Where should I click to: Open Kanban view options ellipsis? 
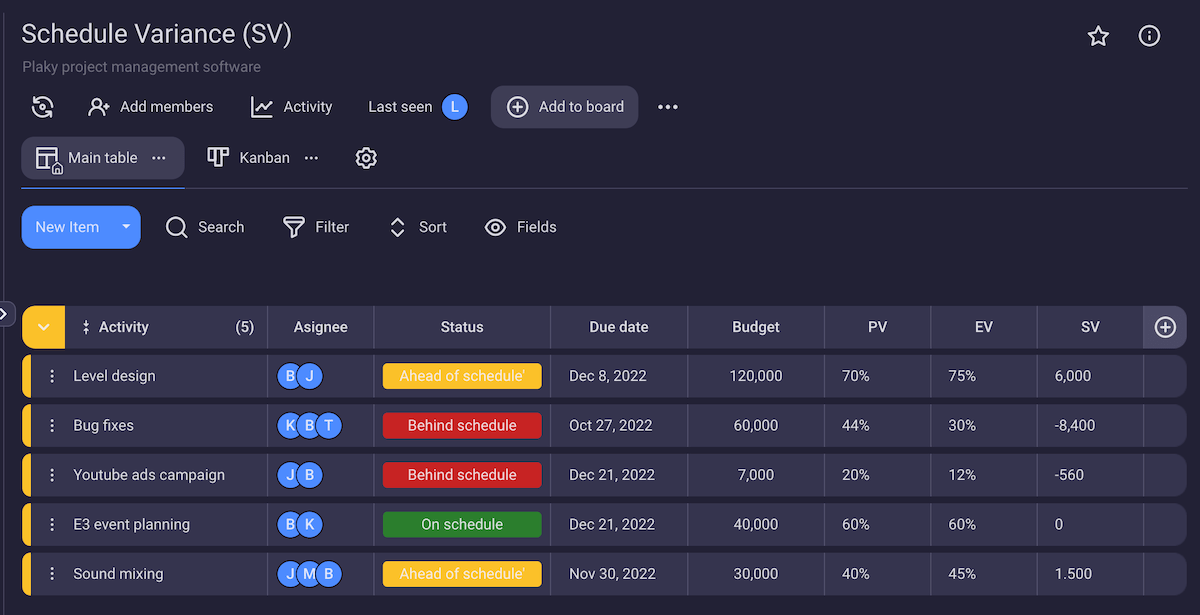311,158
